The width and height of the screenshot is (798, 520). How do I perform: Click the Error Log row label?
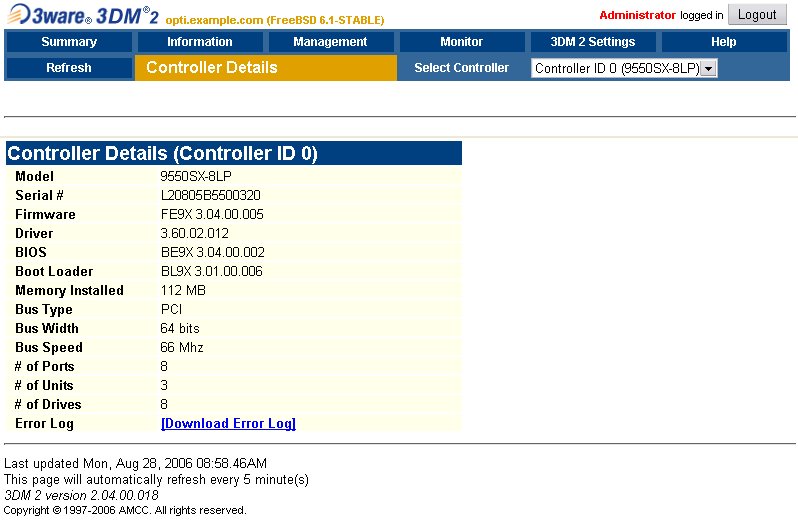click(44, 423)
